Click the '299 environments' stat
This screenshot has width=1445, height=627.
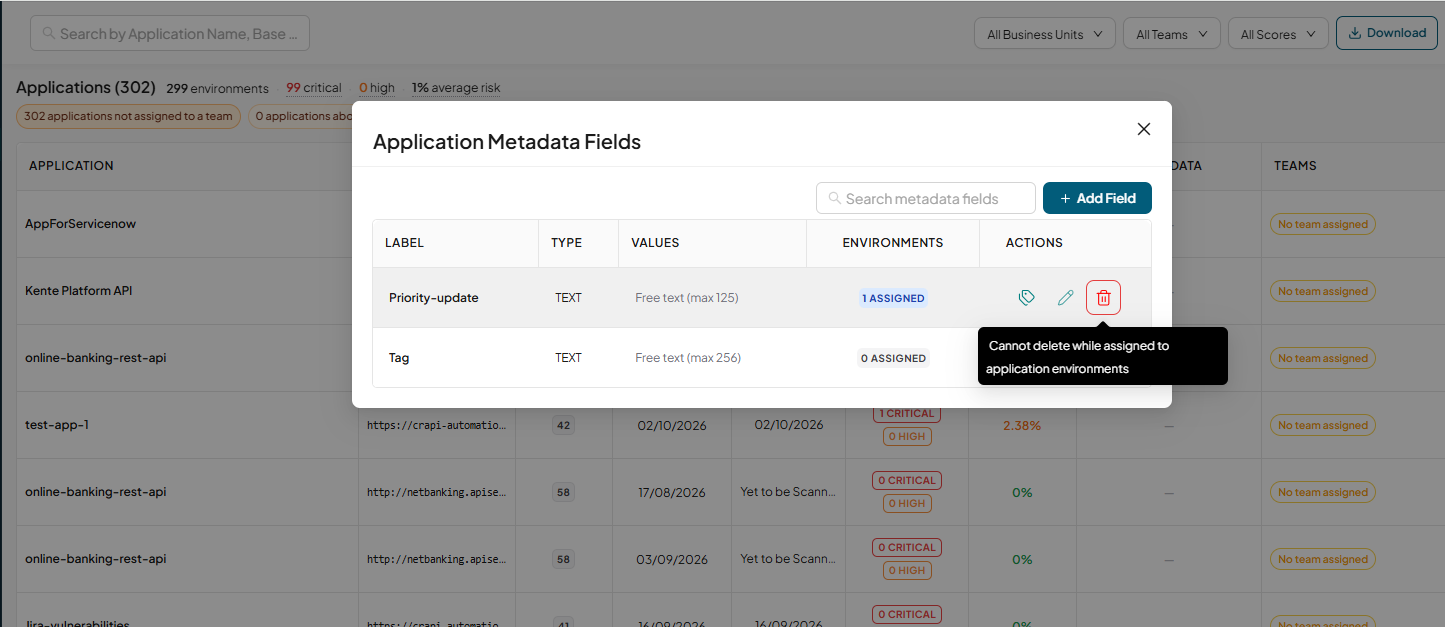(x=217, y=88)
